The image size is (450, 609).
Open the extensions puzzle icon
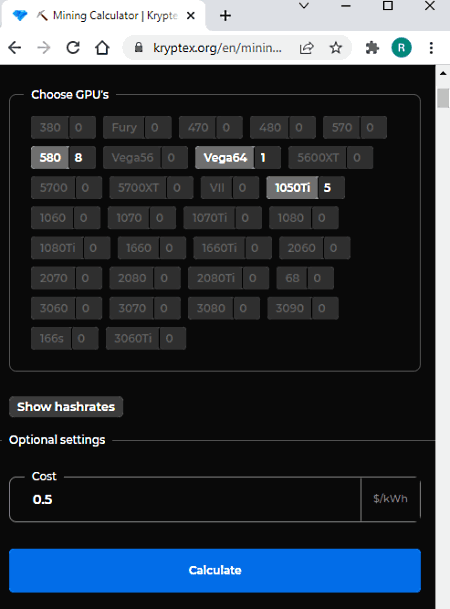point(372,48)
